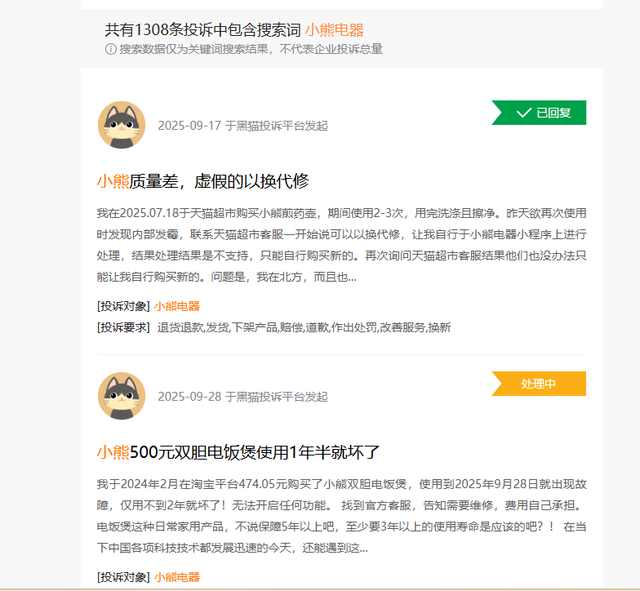This screenshot has width=640, height=591.
Task: Click the orange 处理中 status badge
Action: pos(540,384)
